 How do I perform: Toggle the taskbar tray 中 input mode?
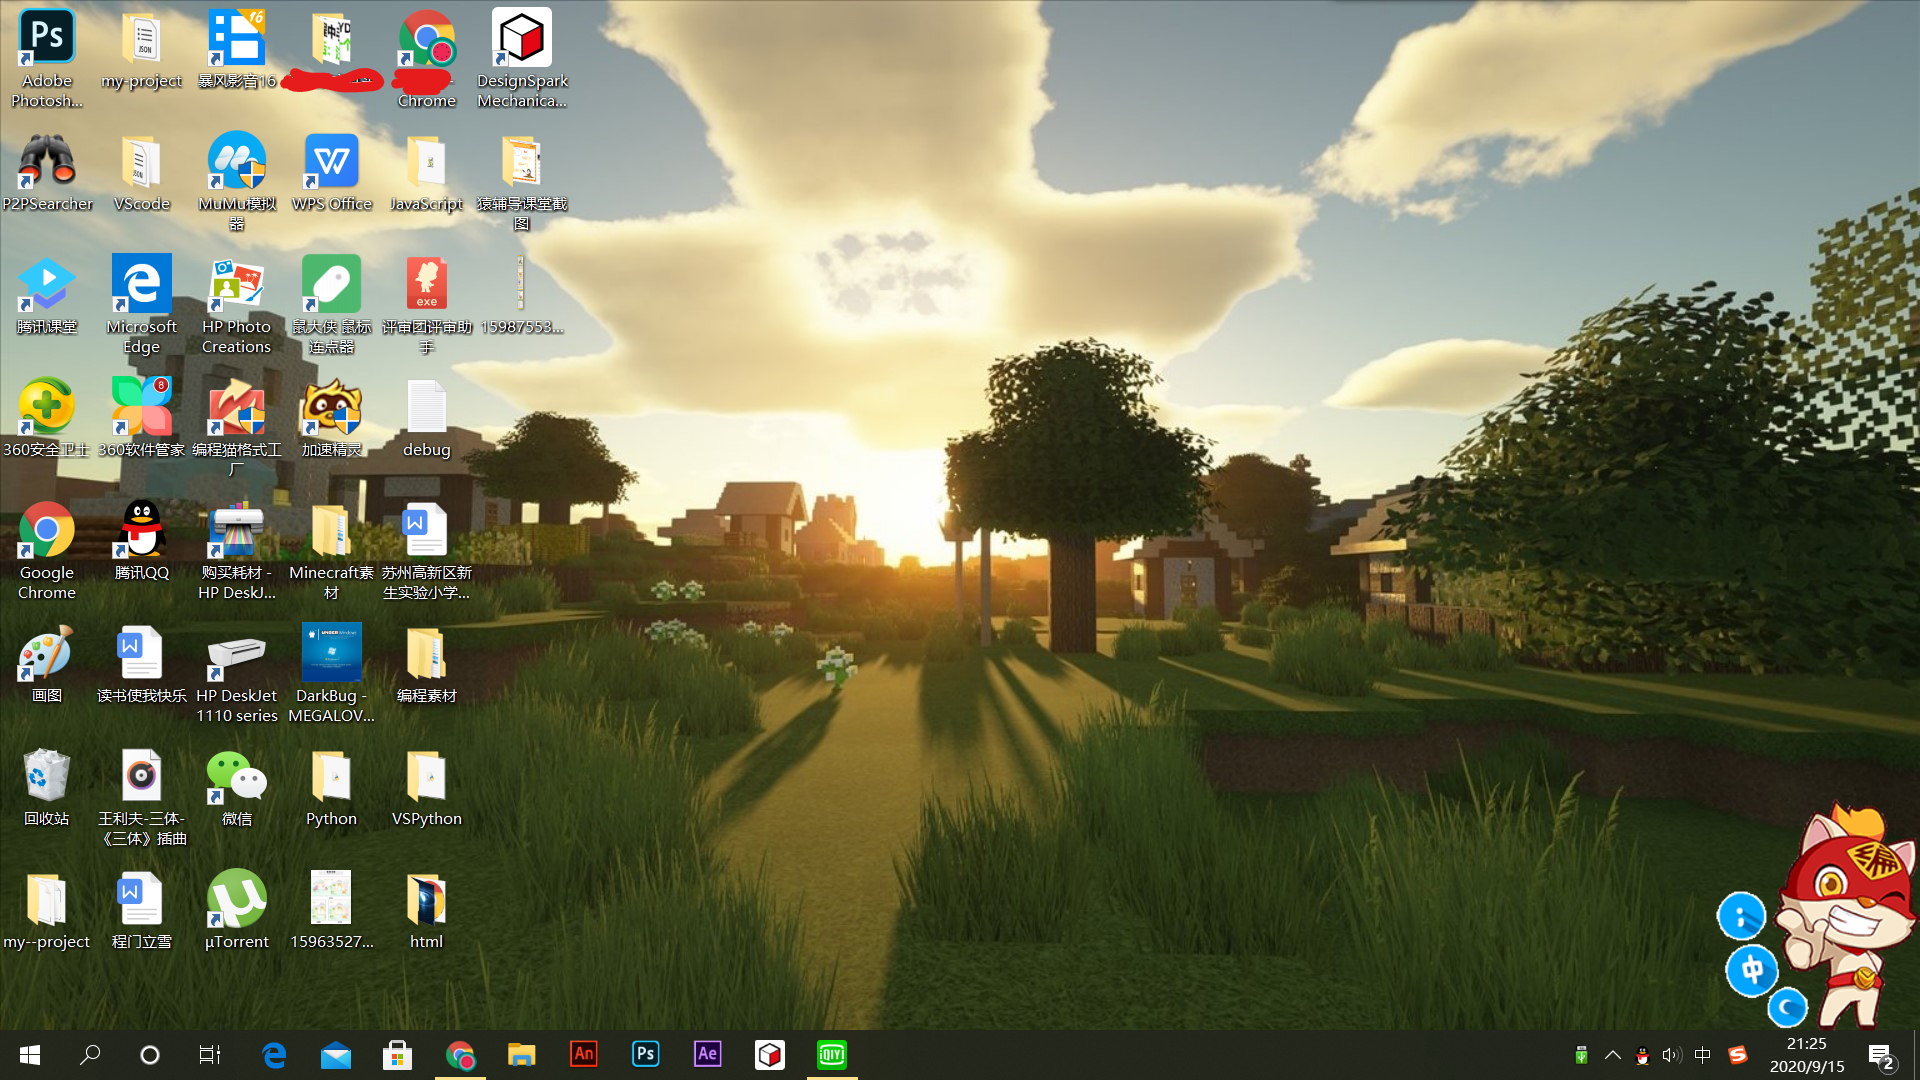coord(1703,1055)
